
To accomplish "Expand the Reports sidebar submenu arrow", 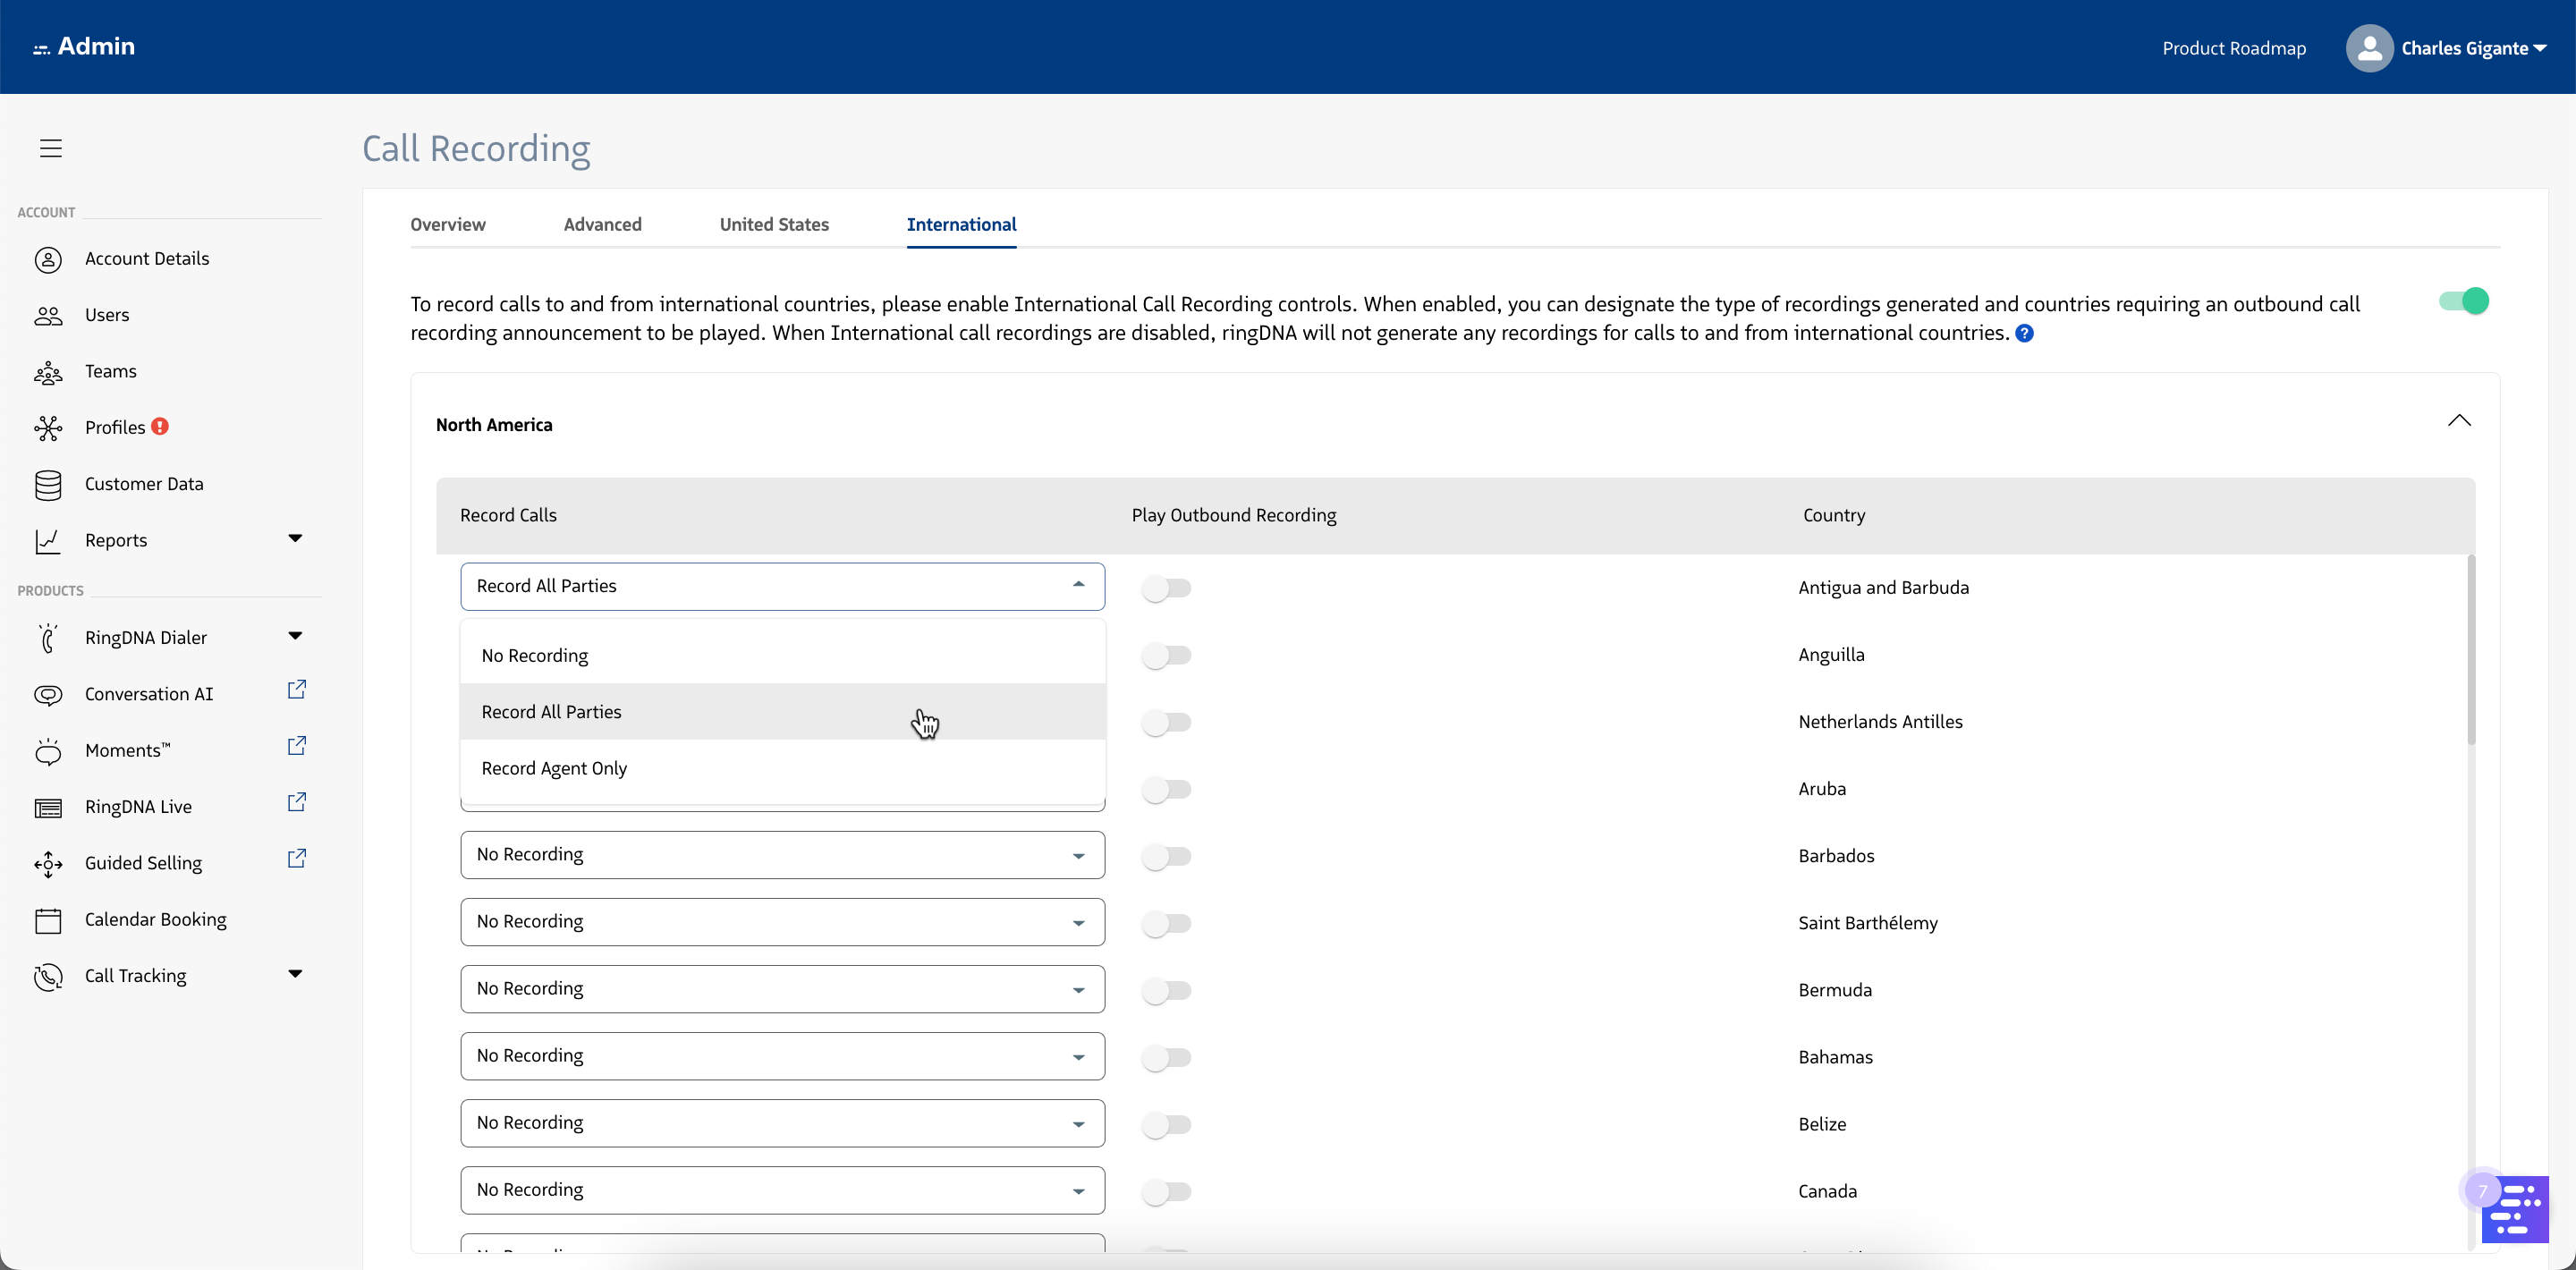I will (x=295, y=539).
